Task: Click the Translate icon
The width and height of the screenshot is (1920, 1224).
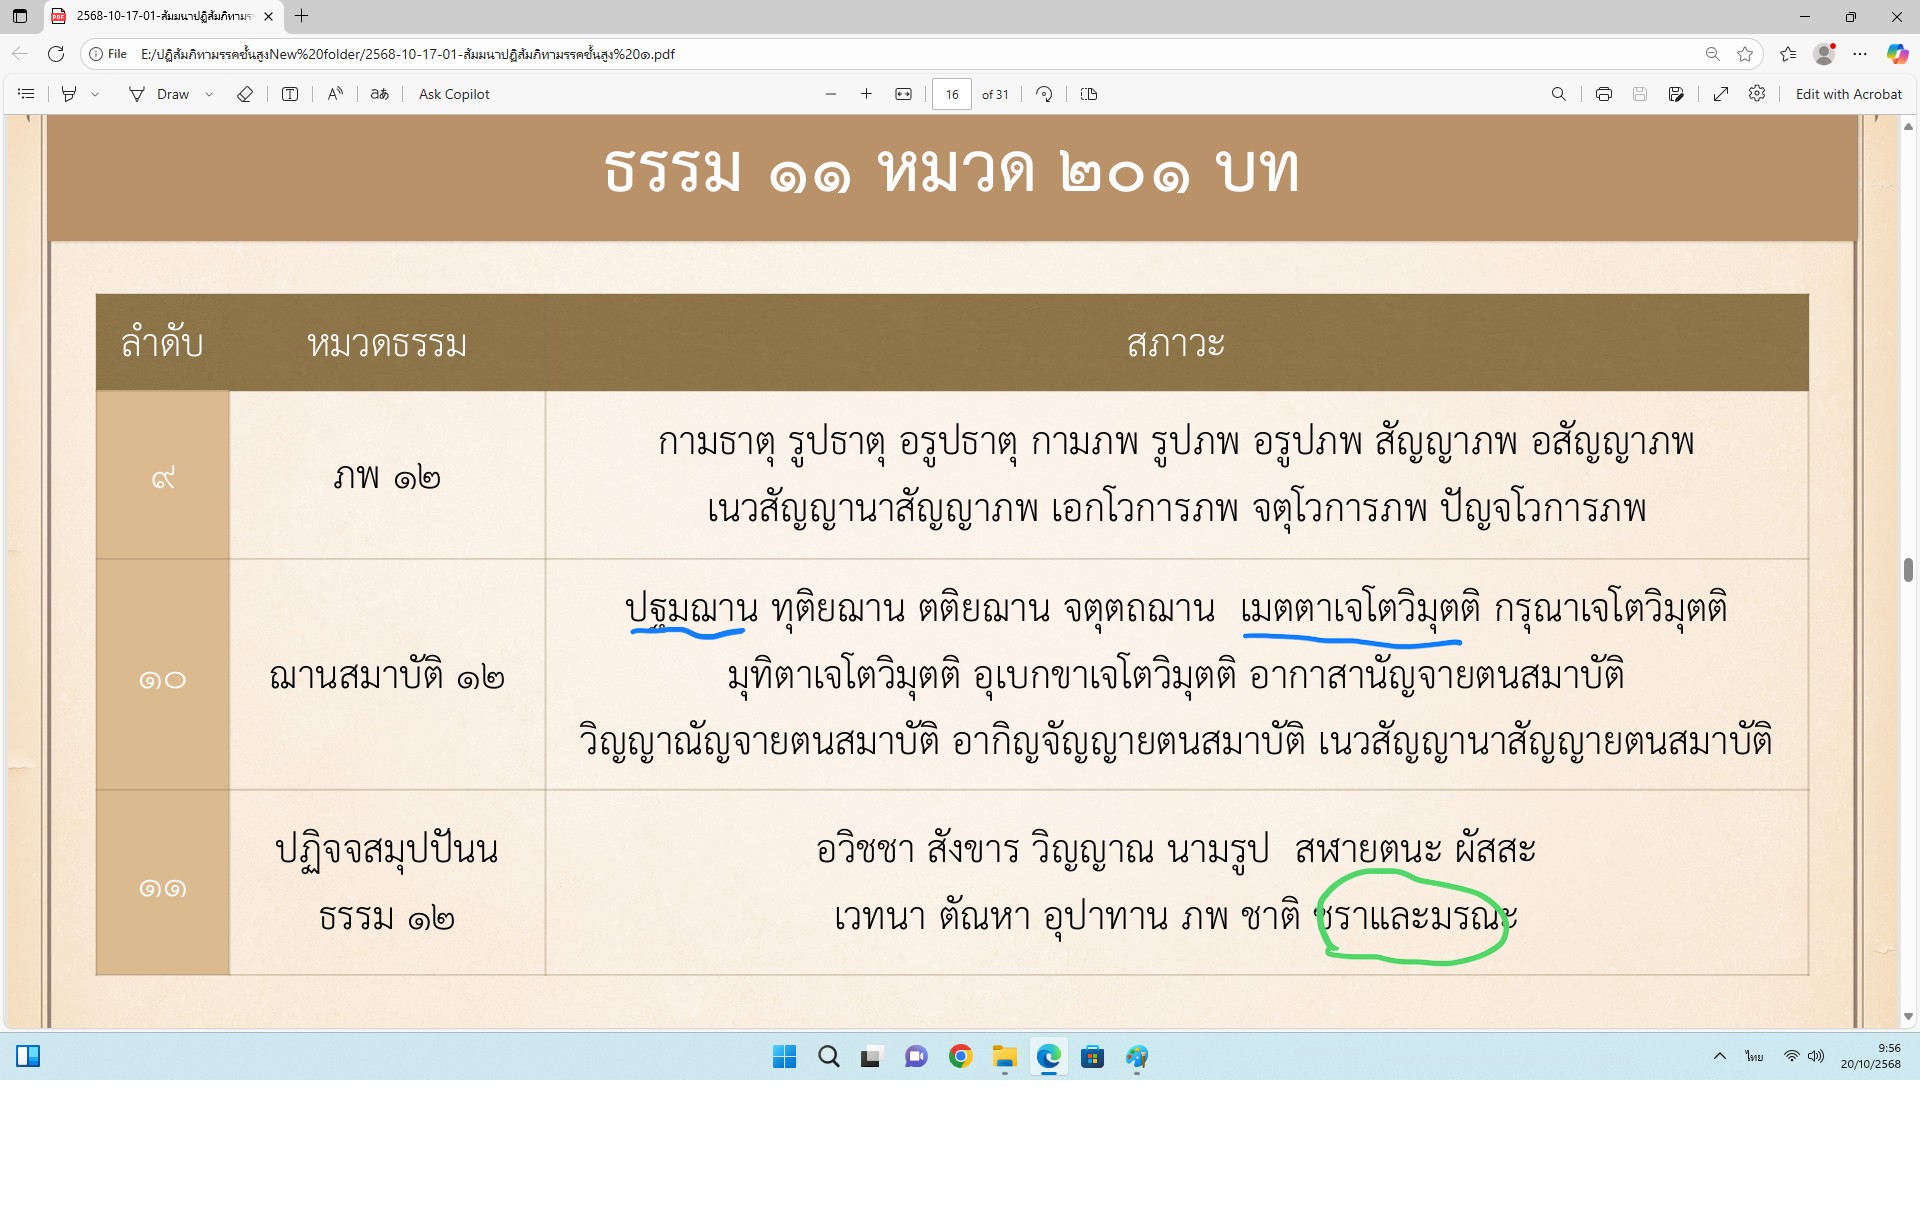Action: point(379,94)
